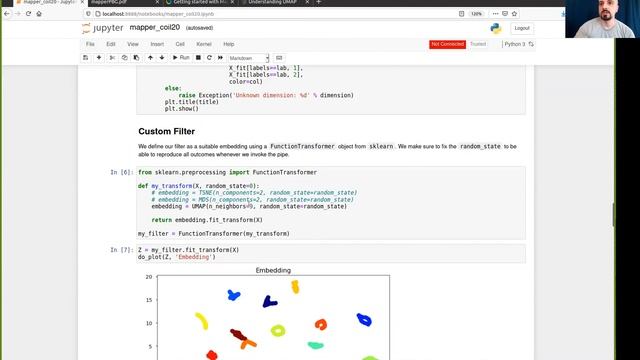
Task: Reload the page with the browser refresh icon
Action: pos(28,13)
